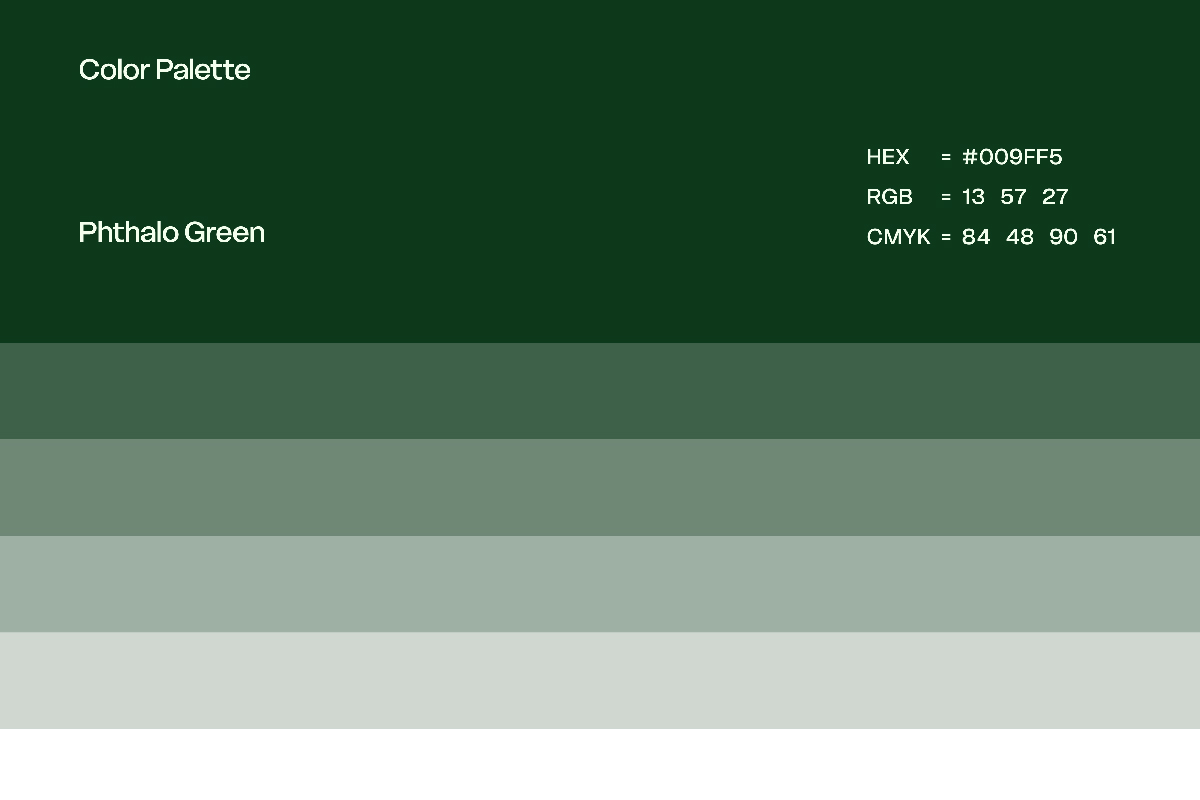Pick the first tint band below main swatch
The height and width of the screenshot is (800, 1200).
point(600,391)
